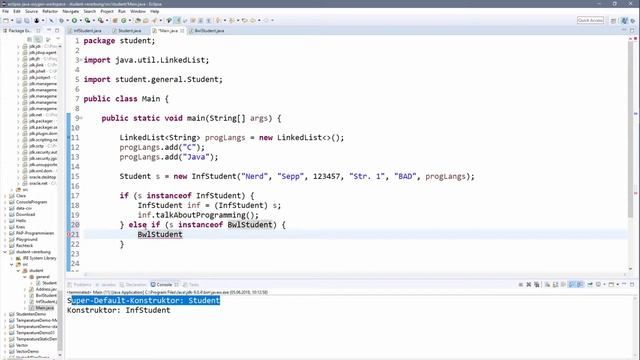Image resolution: width=640 pixels, height=360 pixels.
Task: Click the New file toolbar icon
Action: coord(5,20)
